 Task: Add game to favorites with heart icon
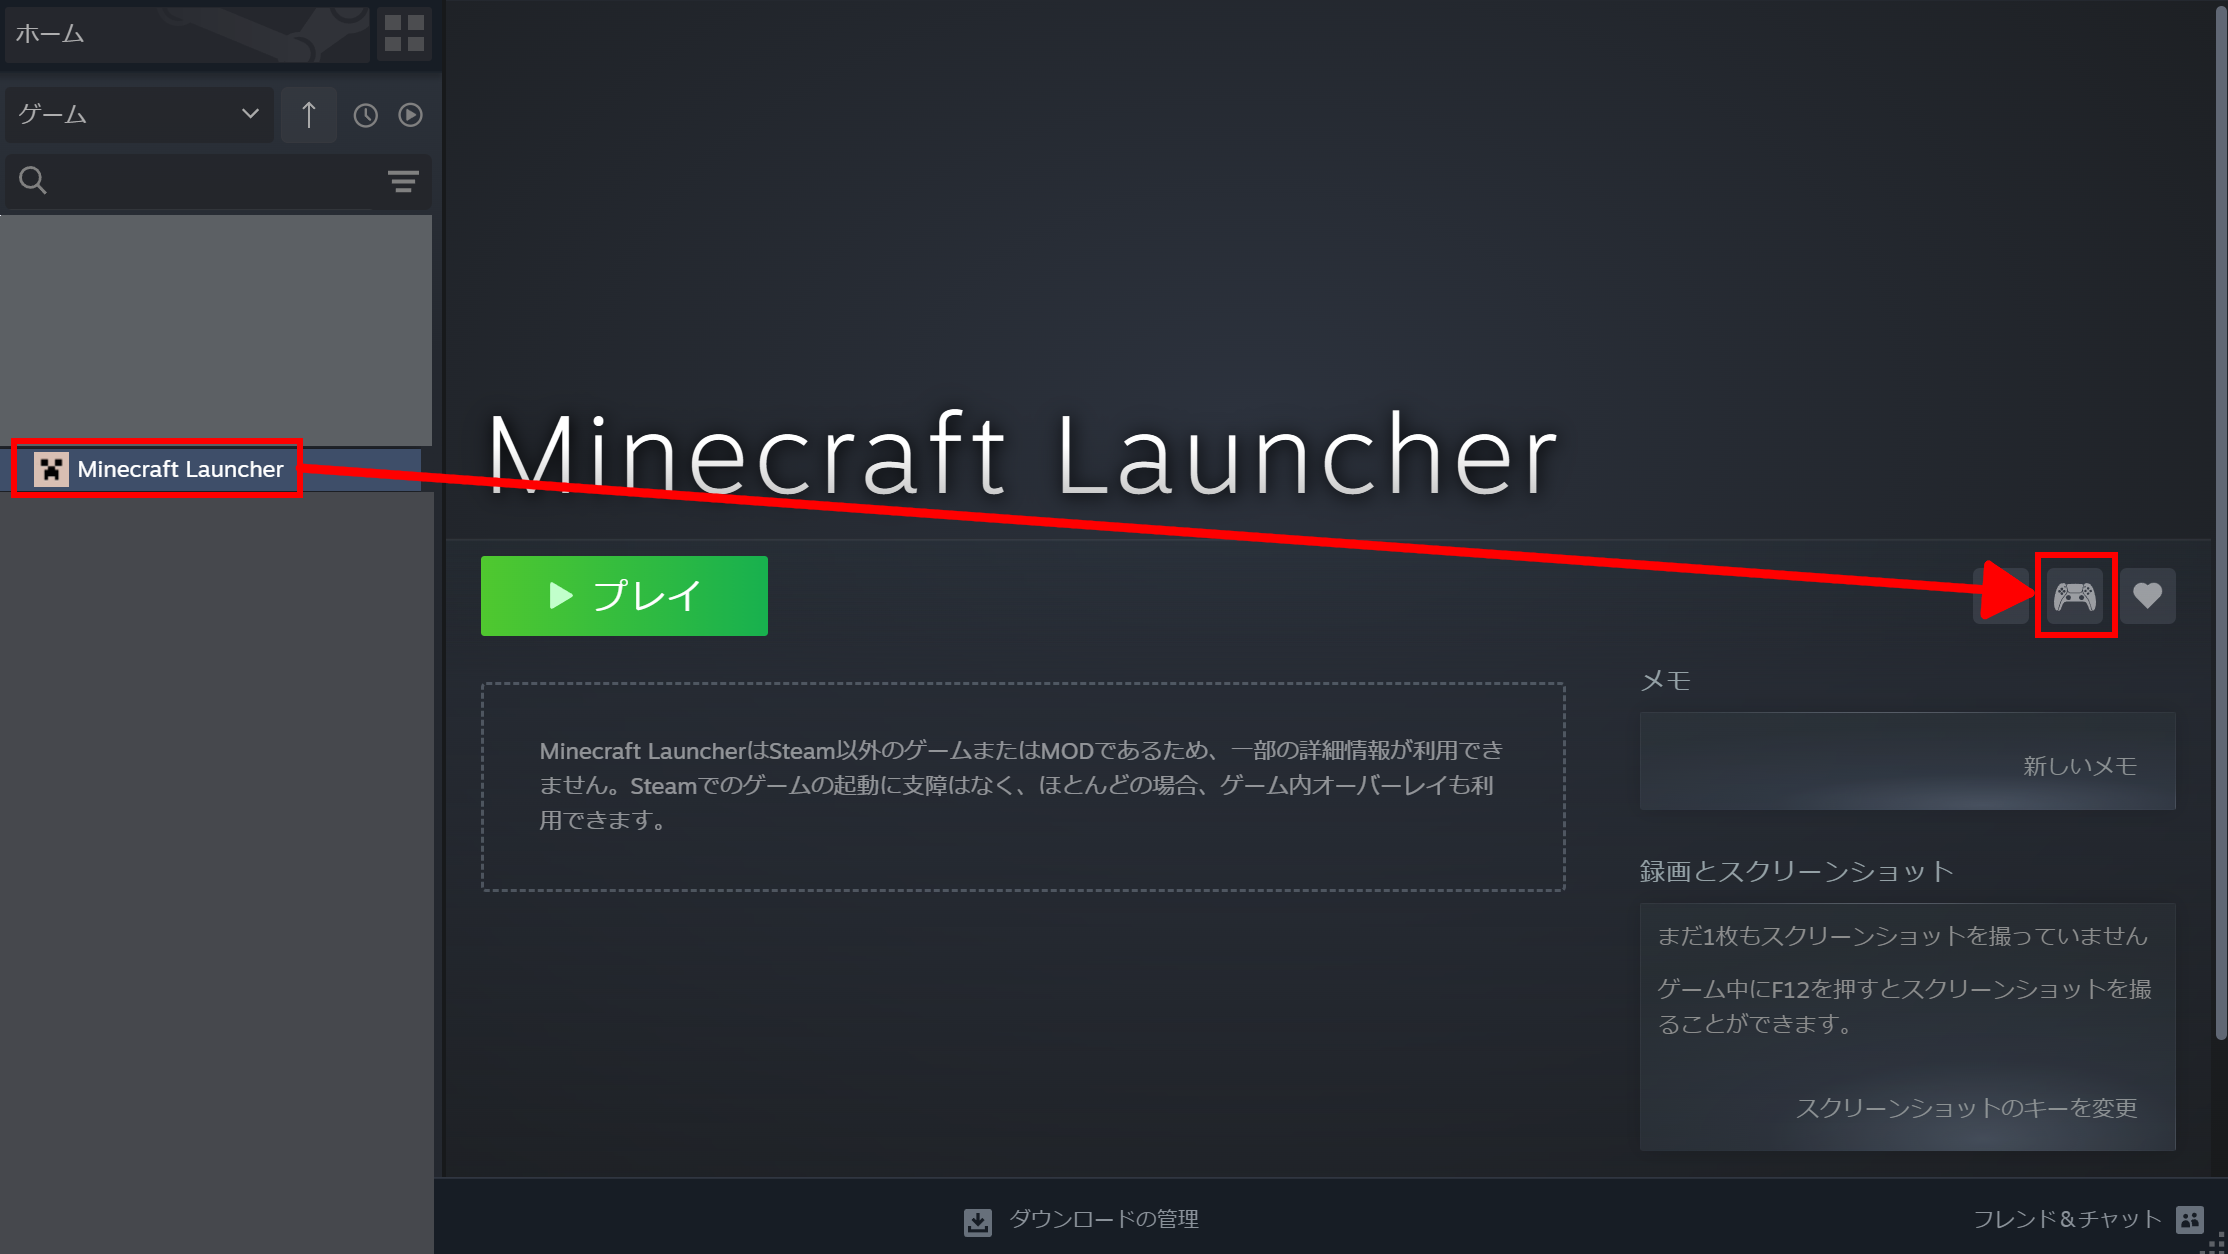tap(2147, 596)
